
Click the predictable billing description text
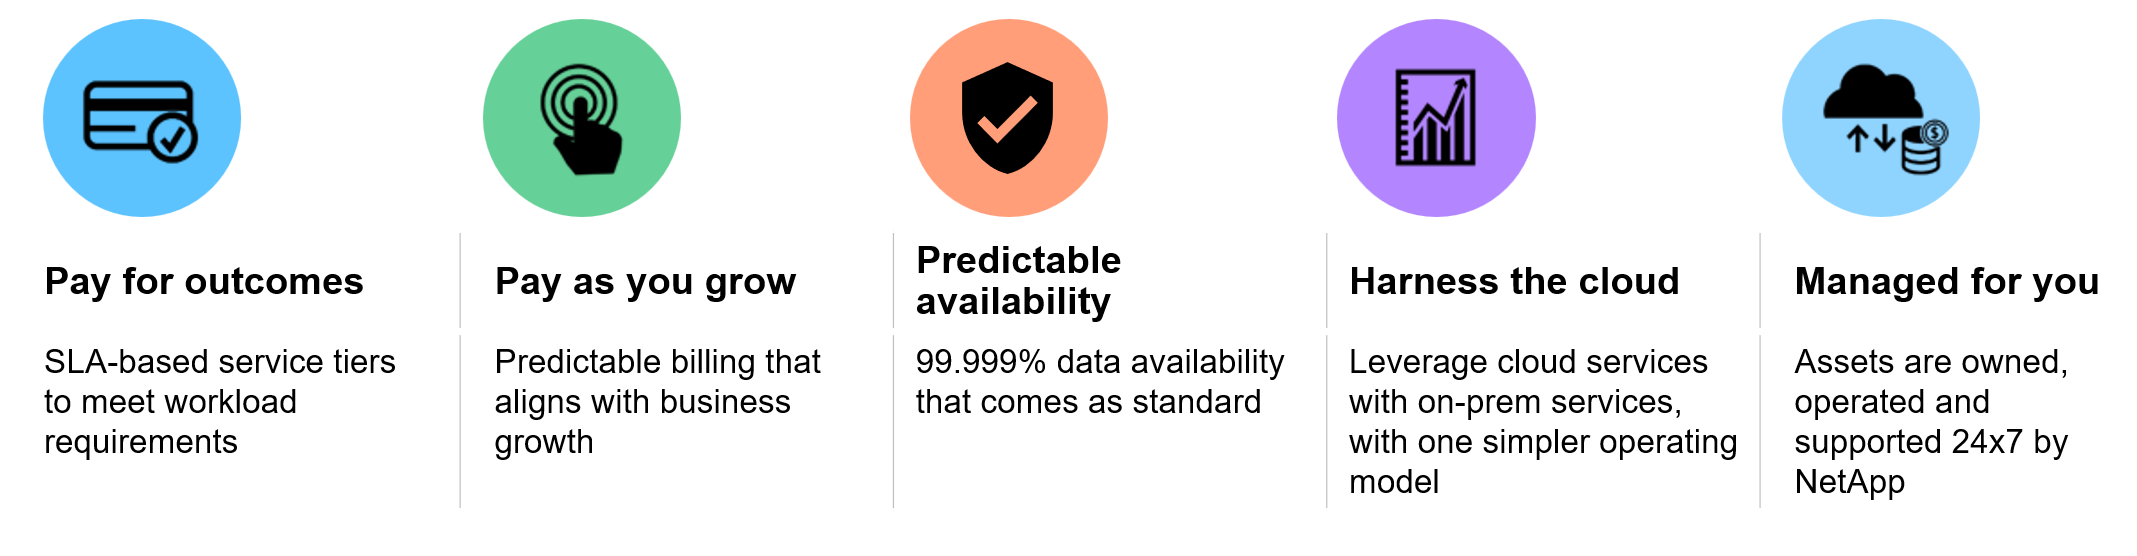[x=657, y=401]
